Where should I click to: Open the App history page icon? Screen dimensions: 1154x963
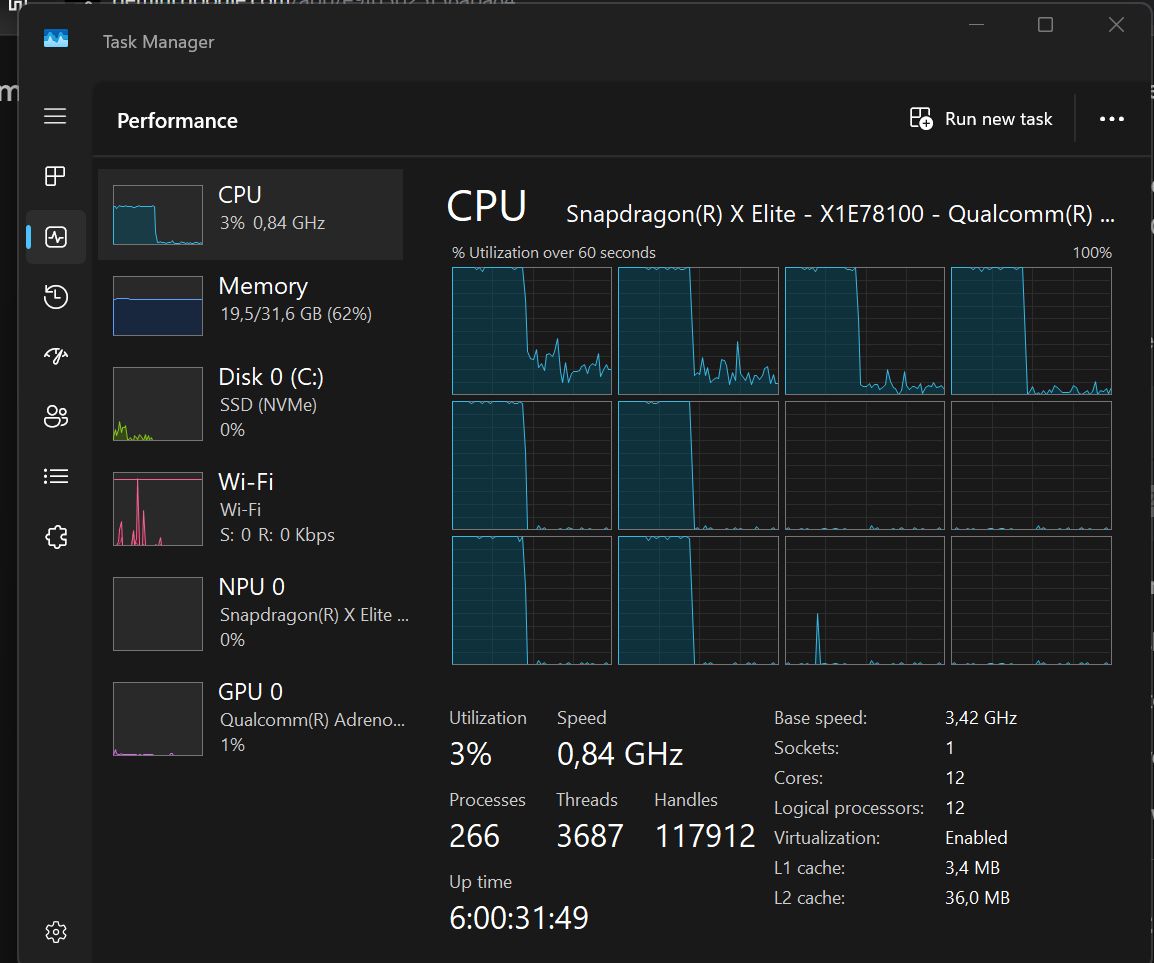click(x=56, y=297)
